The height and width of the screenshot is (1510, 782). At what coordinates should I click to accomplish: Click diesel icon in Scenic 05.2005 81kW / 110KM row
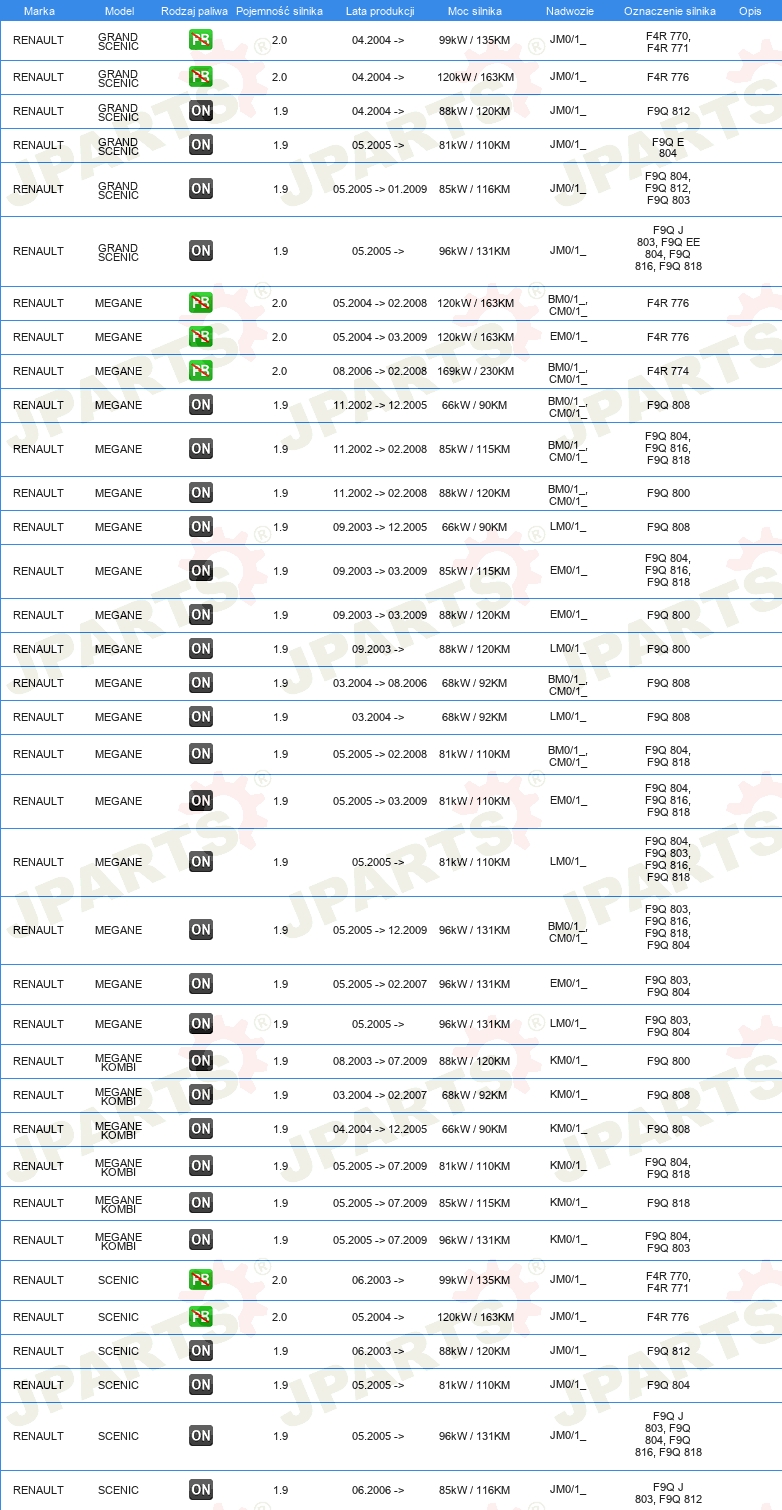pos(201,1385)
